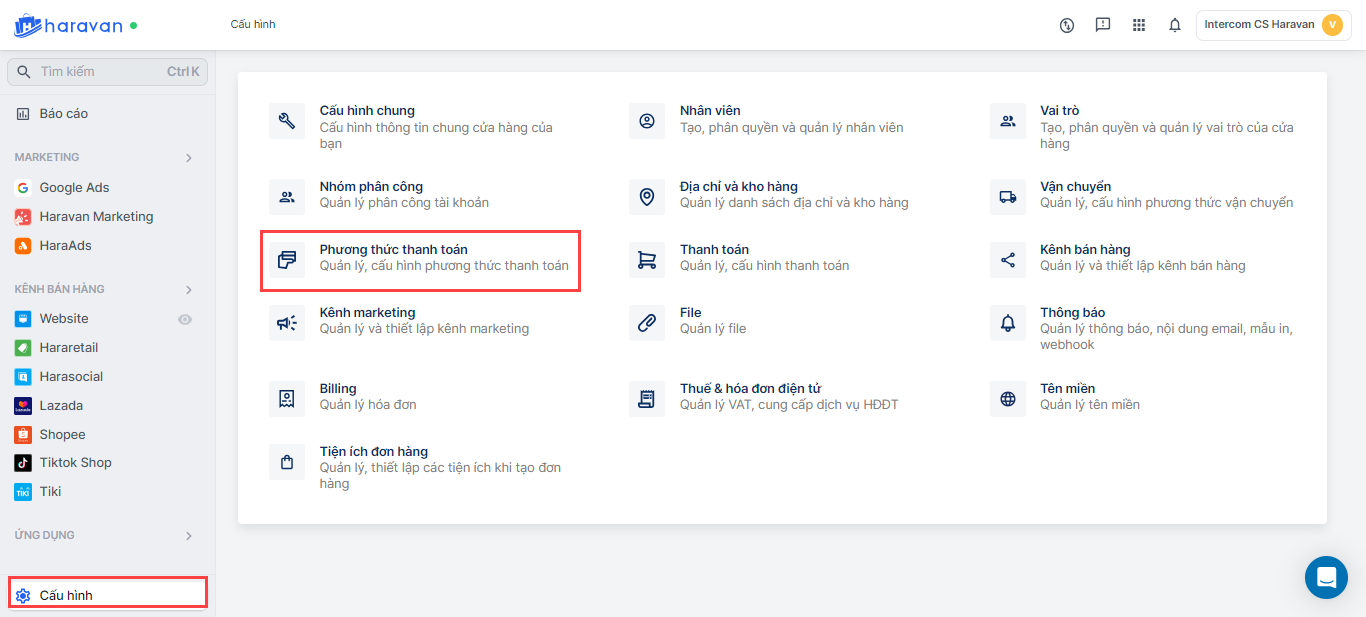The width and height of the screenshot is (1366, 617).
Task: Click the Nhân viên person icon
Action: click(x=647, y=121)
